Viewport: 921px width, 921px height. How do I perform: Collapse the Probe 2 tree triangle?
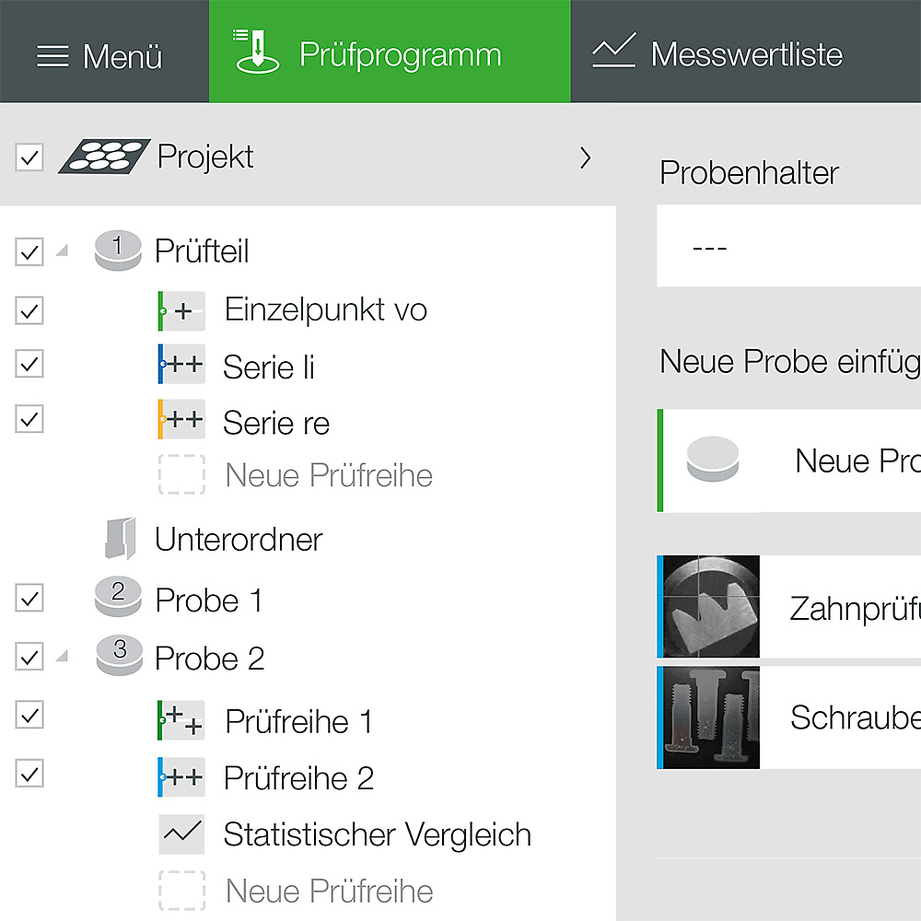click(x=62, y=656)
